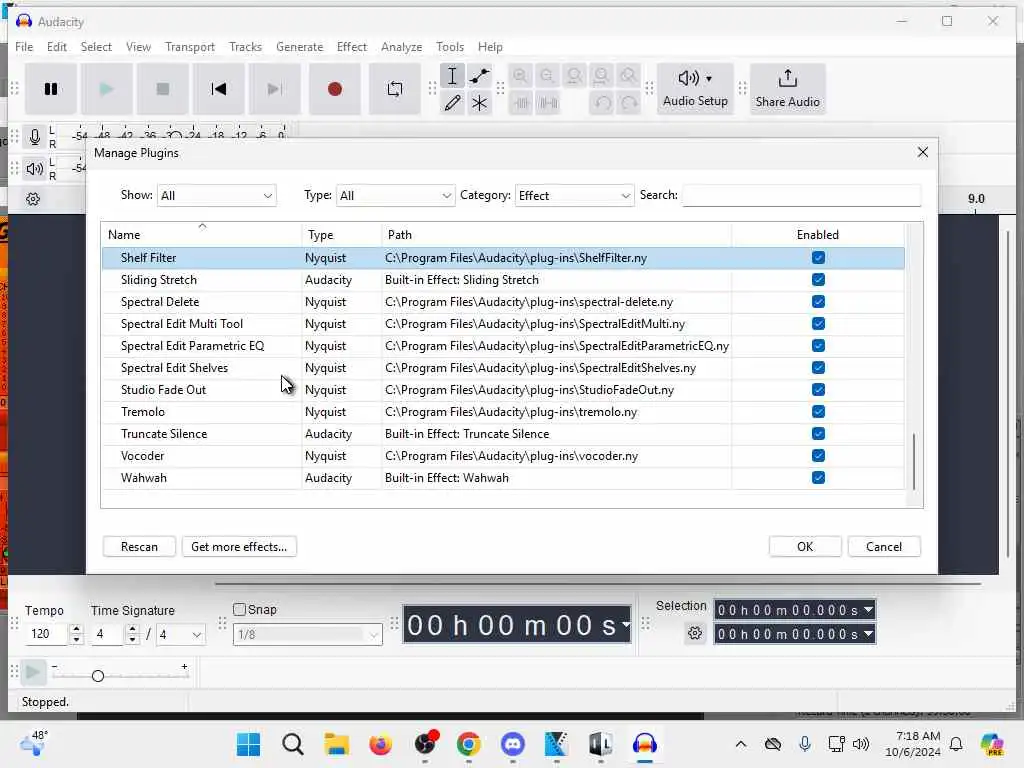1024x768 pixels.
Task: Click the Silence audio selection icon
Action: pos(547,103)
